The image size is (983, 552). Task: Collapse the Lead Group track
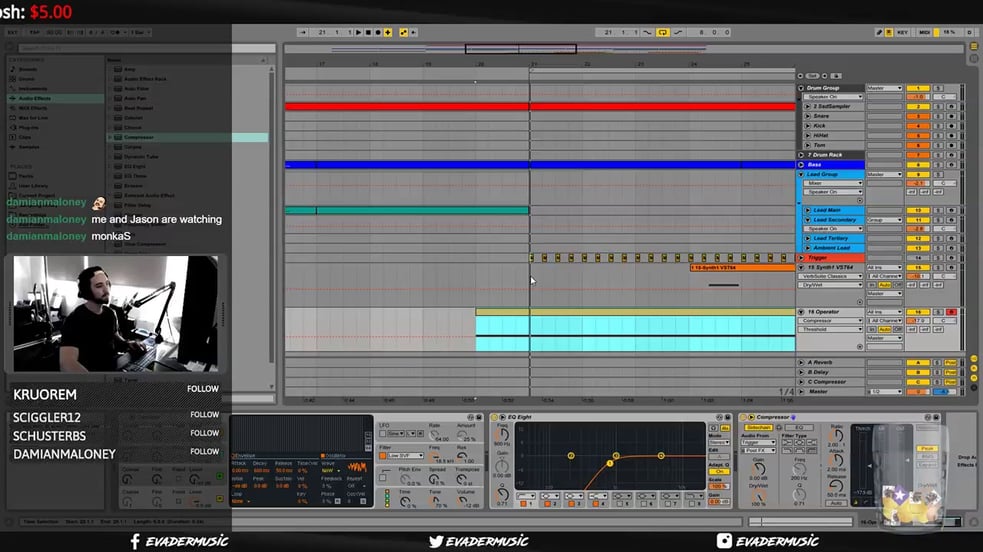pyautogui.click(x=801, y=174)
